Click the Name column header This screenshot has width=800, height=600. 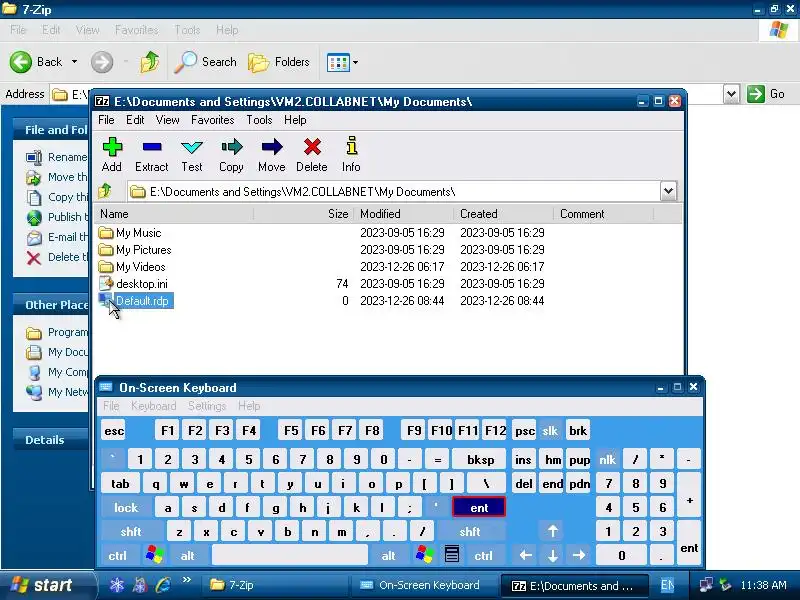[x=175, y=214]
